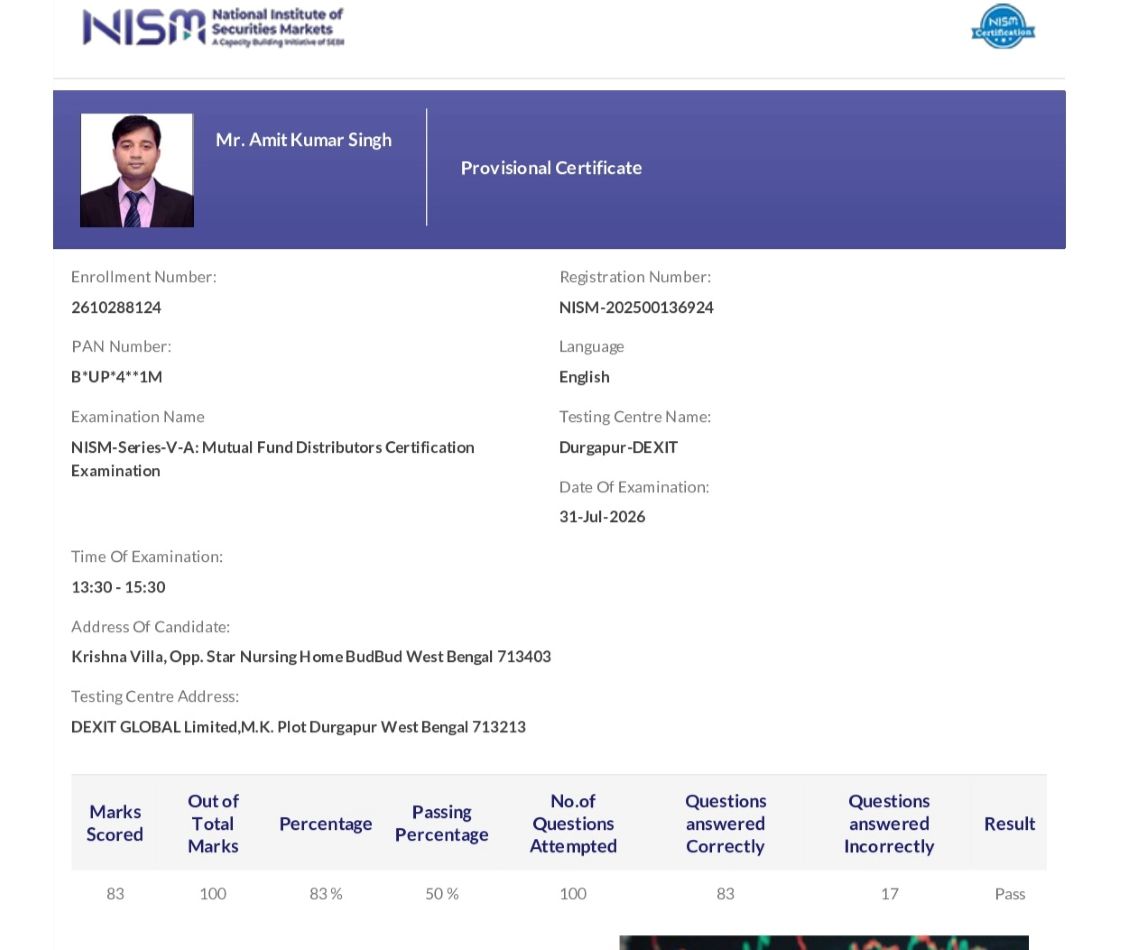The width and height of the screenshot is (1121, 950).
Task: Click the 'Registration Number:' label
Action: pyautogui.click(x=635, y=277)
